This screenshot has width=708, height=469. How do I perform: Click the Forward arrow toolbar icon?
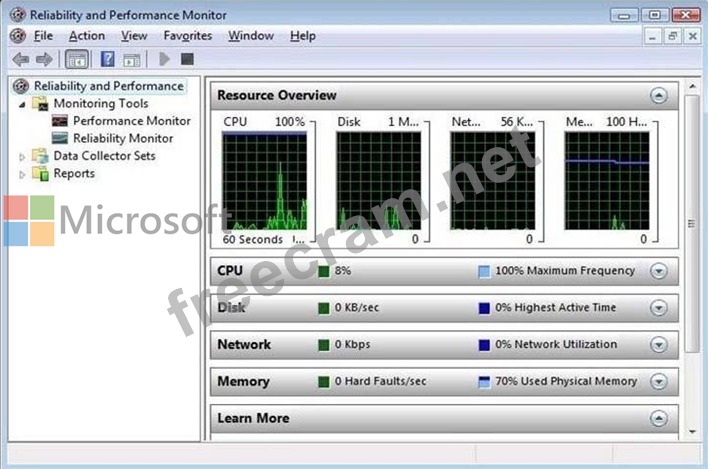(44, 59)
